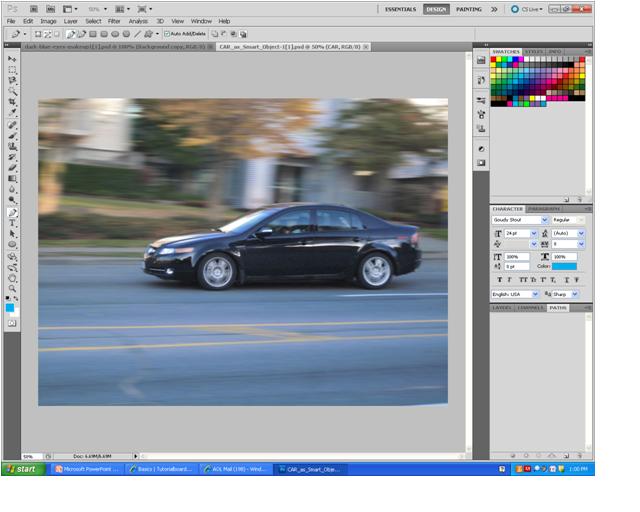The width and height of the screenshot is (640, 512).
Task: Open the (Auto) leading dropdown
Action: pos(581,234)
